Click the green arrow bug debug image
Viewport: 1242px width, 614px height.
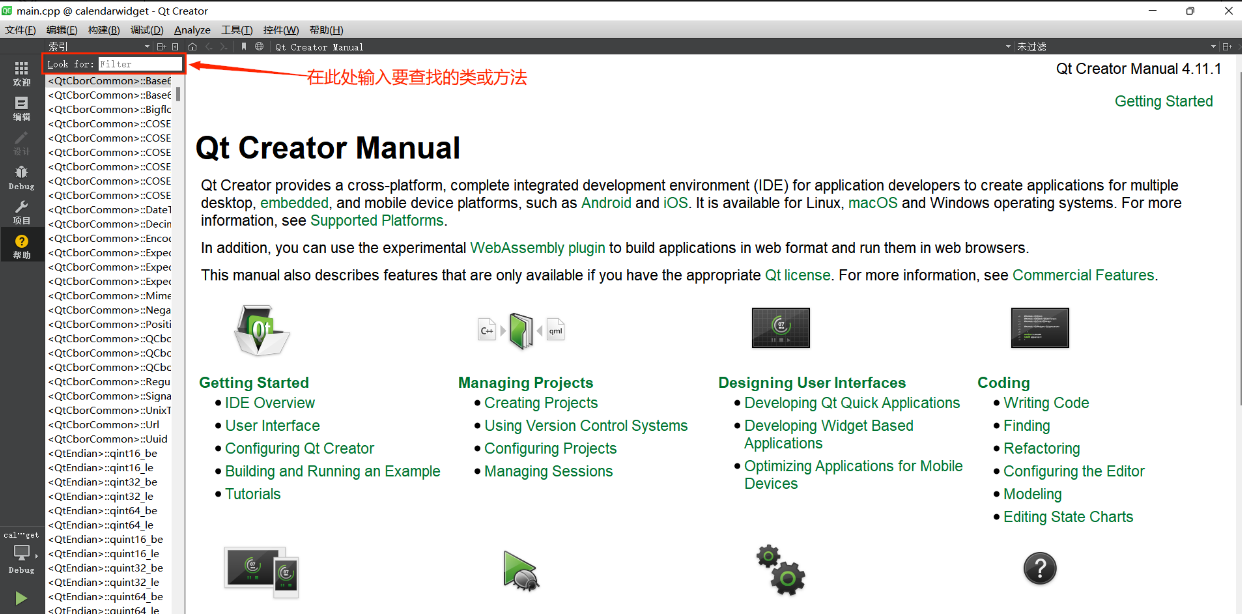(521, 570)
